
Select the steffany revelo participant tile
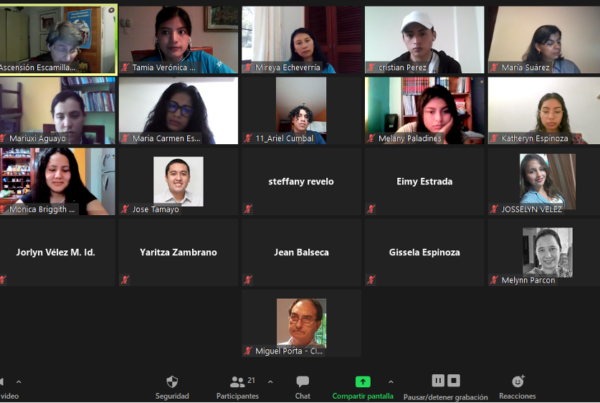click(x=301, y=181)
